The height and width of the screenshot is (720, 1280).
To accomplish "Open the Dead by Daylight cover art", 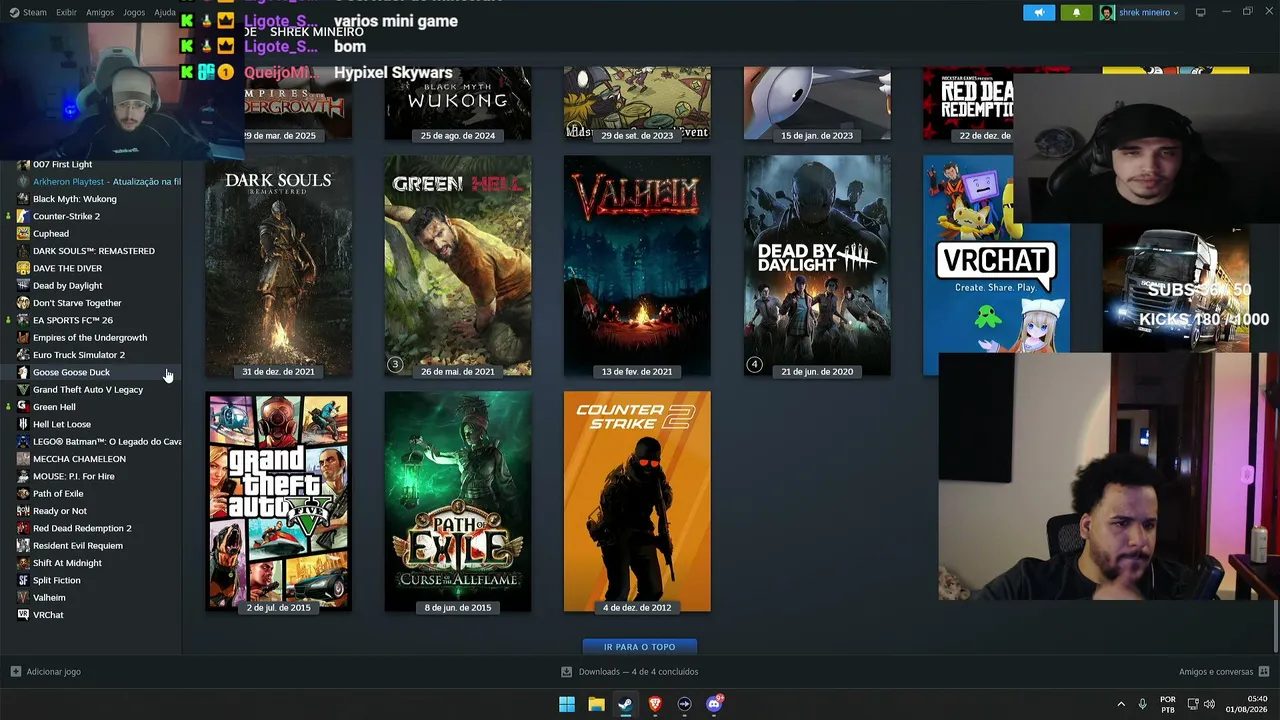I will pyautogui.click(x=817, y=266).
